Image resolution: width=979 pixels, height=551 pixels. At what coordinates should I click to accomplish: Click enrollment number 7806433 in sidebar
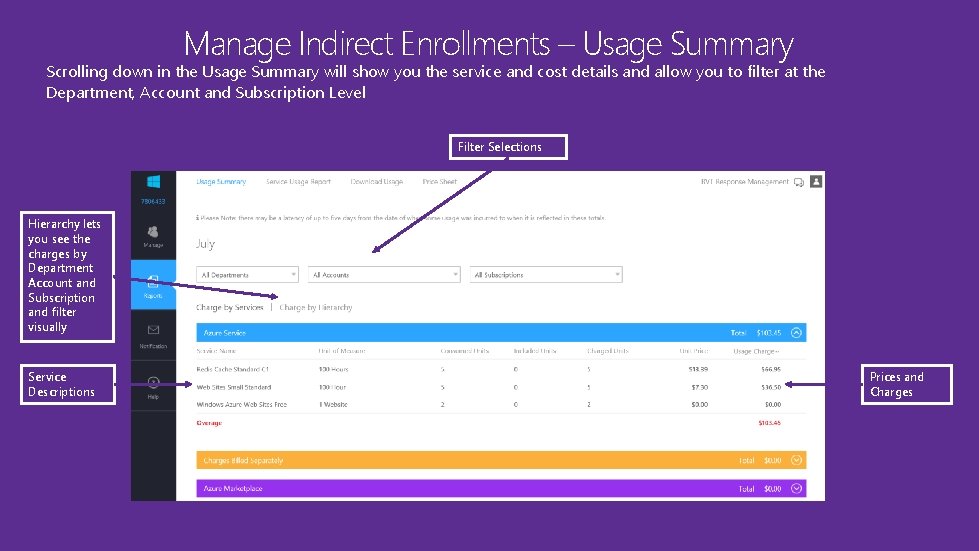click(153, 202)
